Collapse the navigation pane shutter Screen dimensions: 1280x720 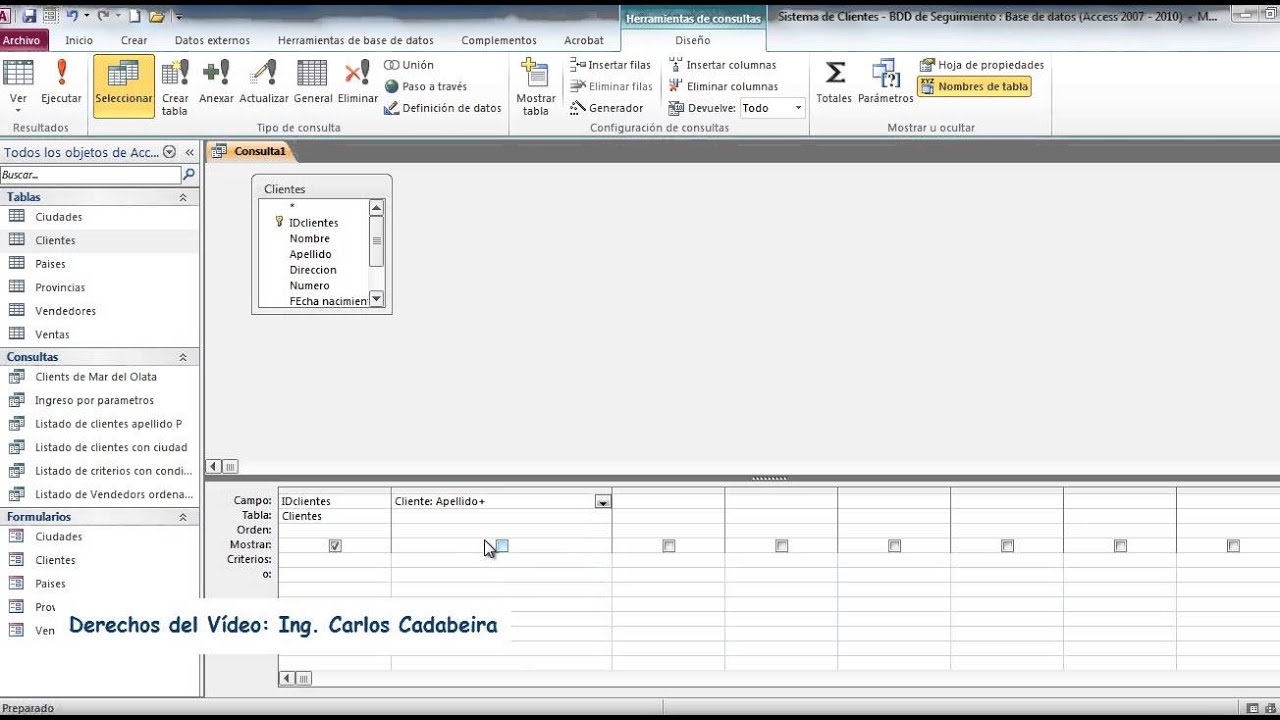point(189,152)
